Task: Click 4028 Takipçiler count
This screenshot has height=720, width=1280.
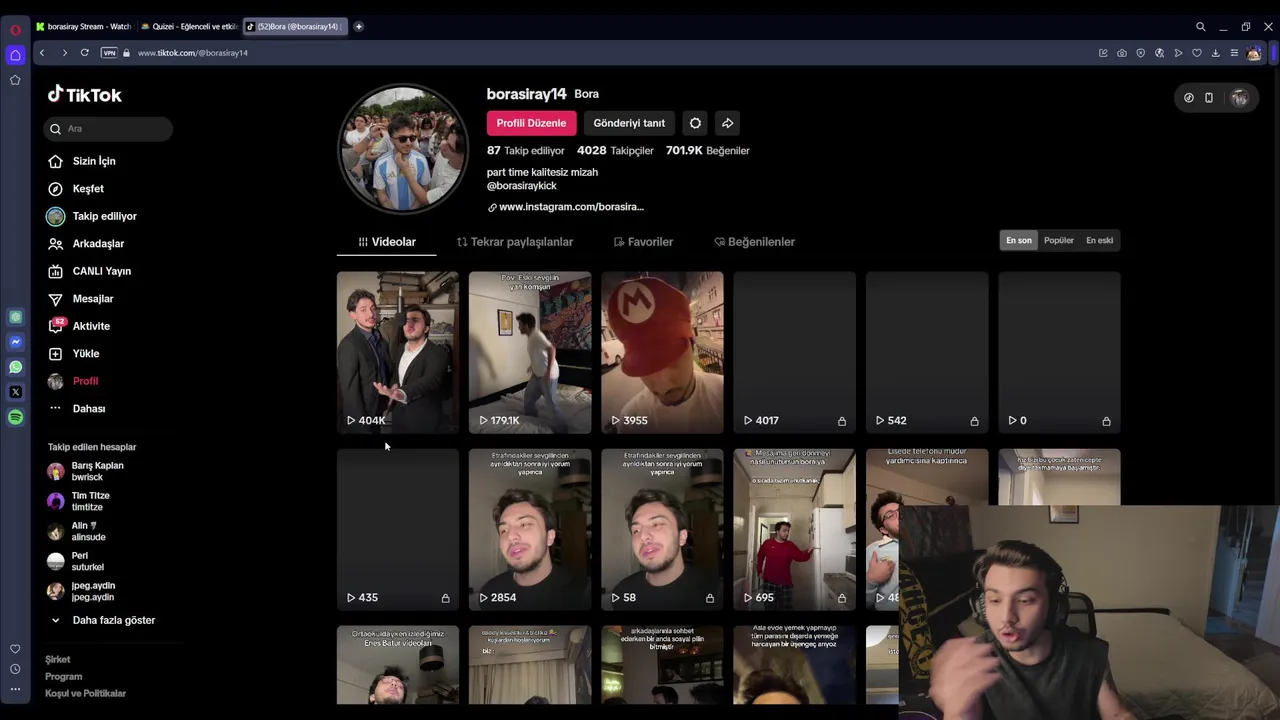Action: point(615,151)
